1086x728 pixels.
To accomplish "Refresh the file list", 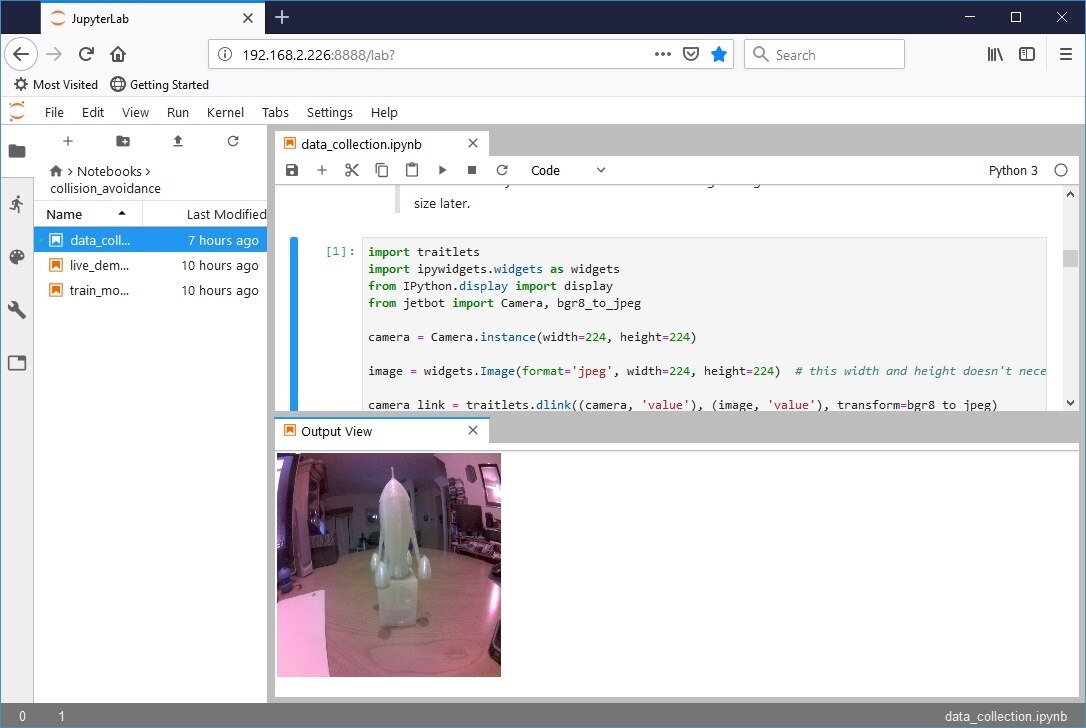I will (x=233, y=141).
